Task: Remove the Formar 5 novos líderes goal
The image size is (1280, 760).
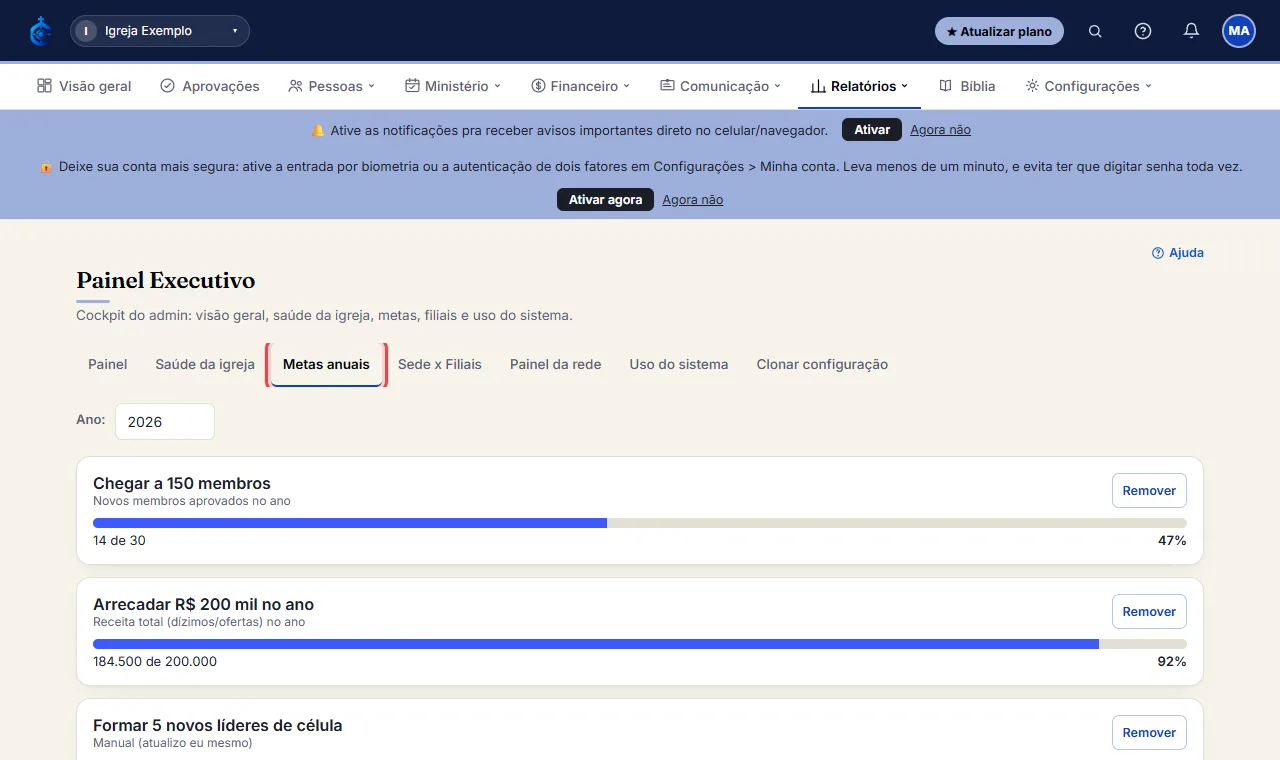Action: click(x=1149, y=733)
